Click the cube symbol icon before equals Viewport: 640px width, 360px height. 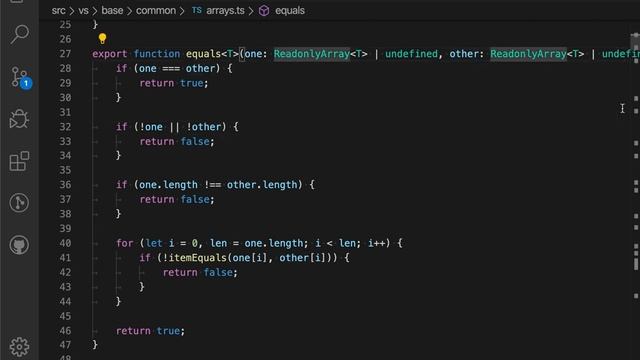(264, 11)
